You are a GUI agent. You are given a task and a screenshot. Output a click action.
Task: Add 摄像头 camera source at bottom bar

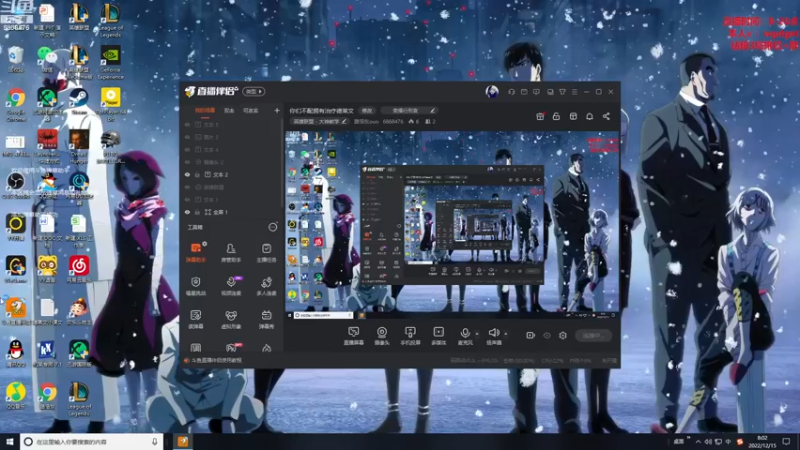382,336
